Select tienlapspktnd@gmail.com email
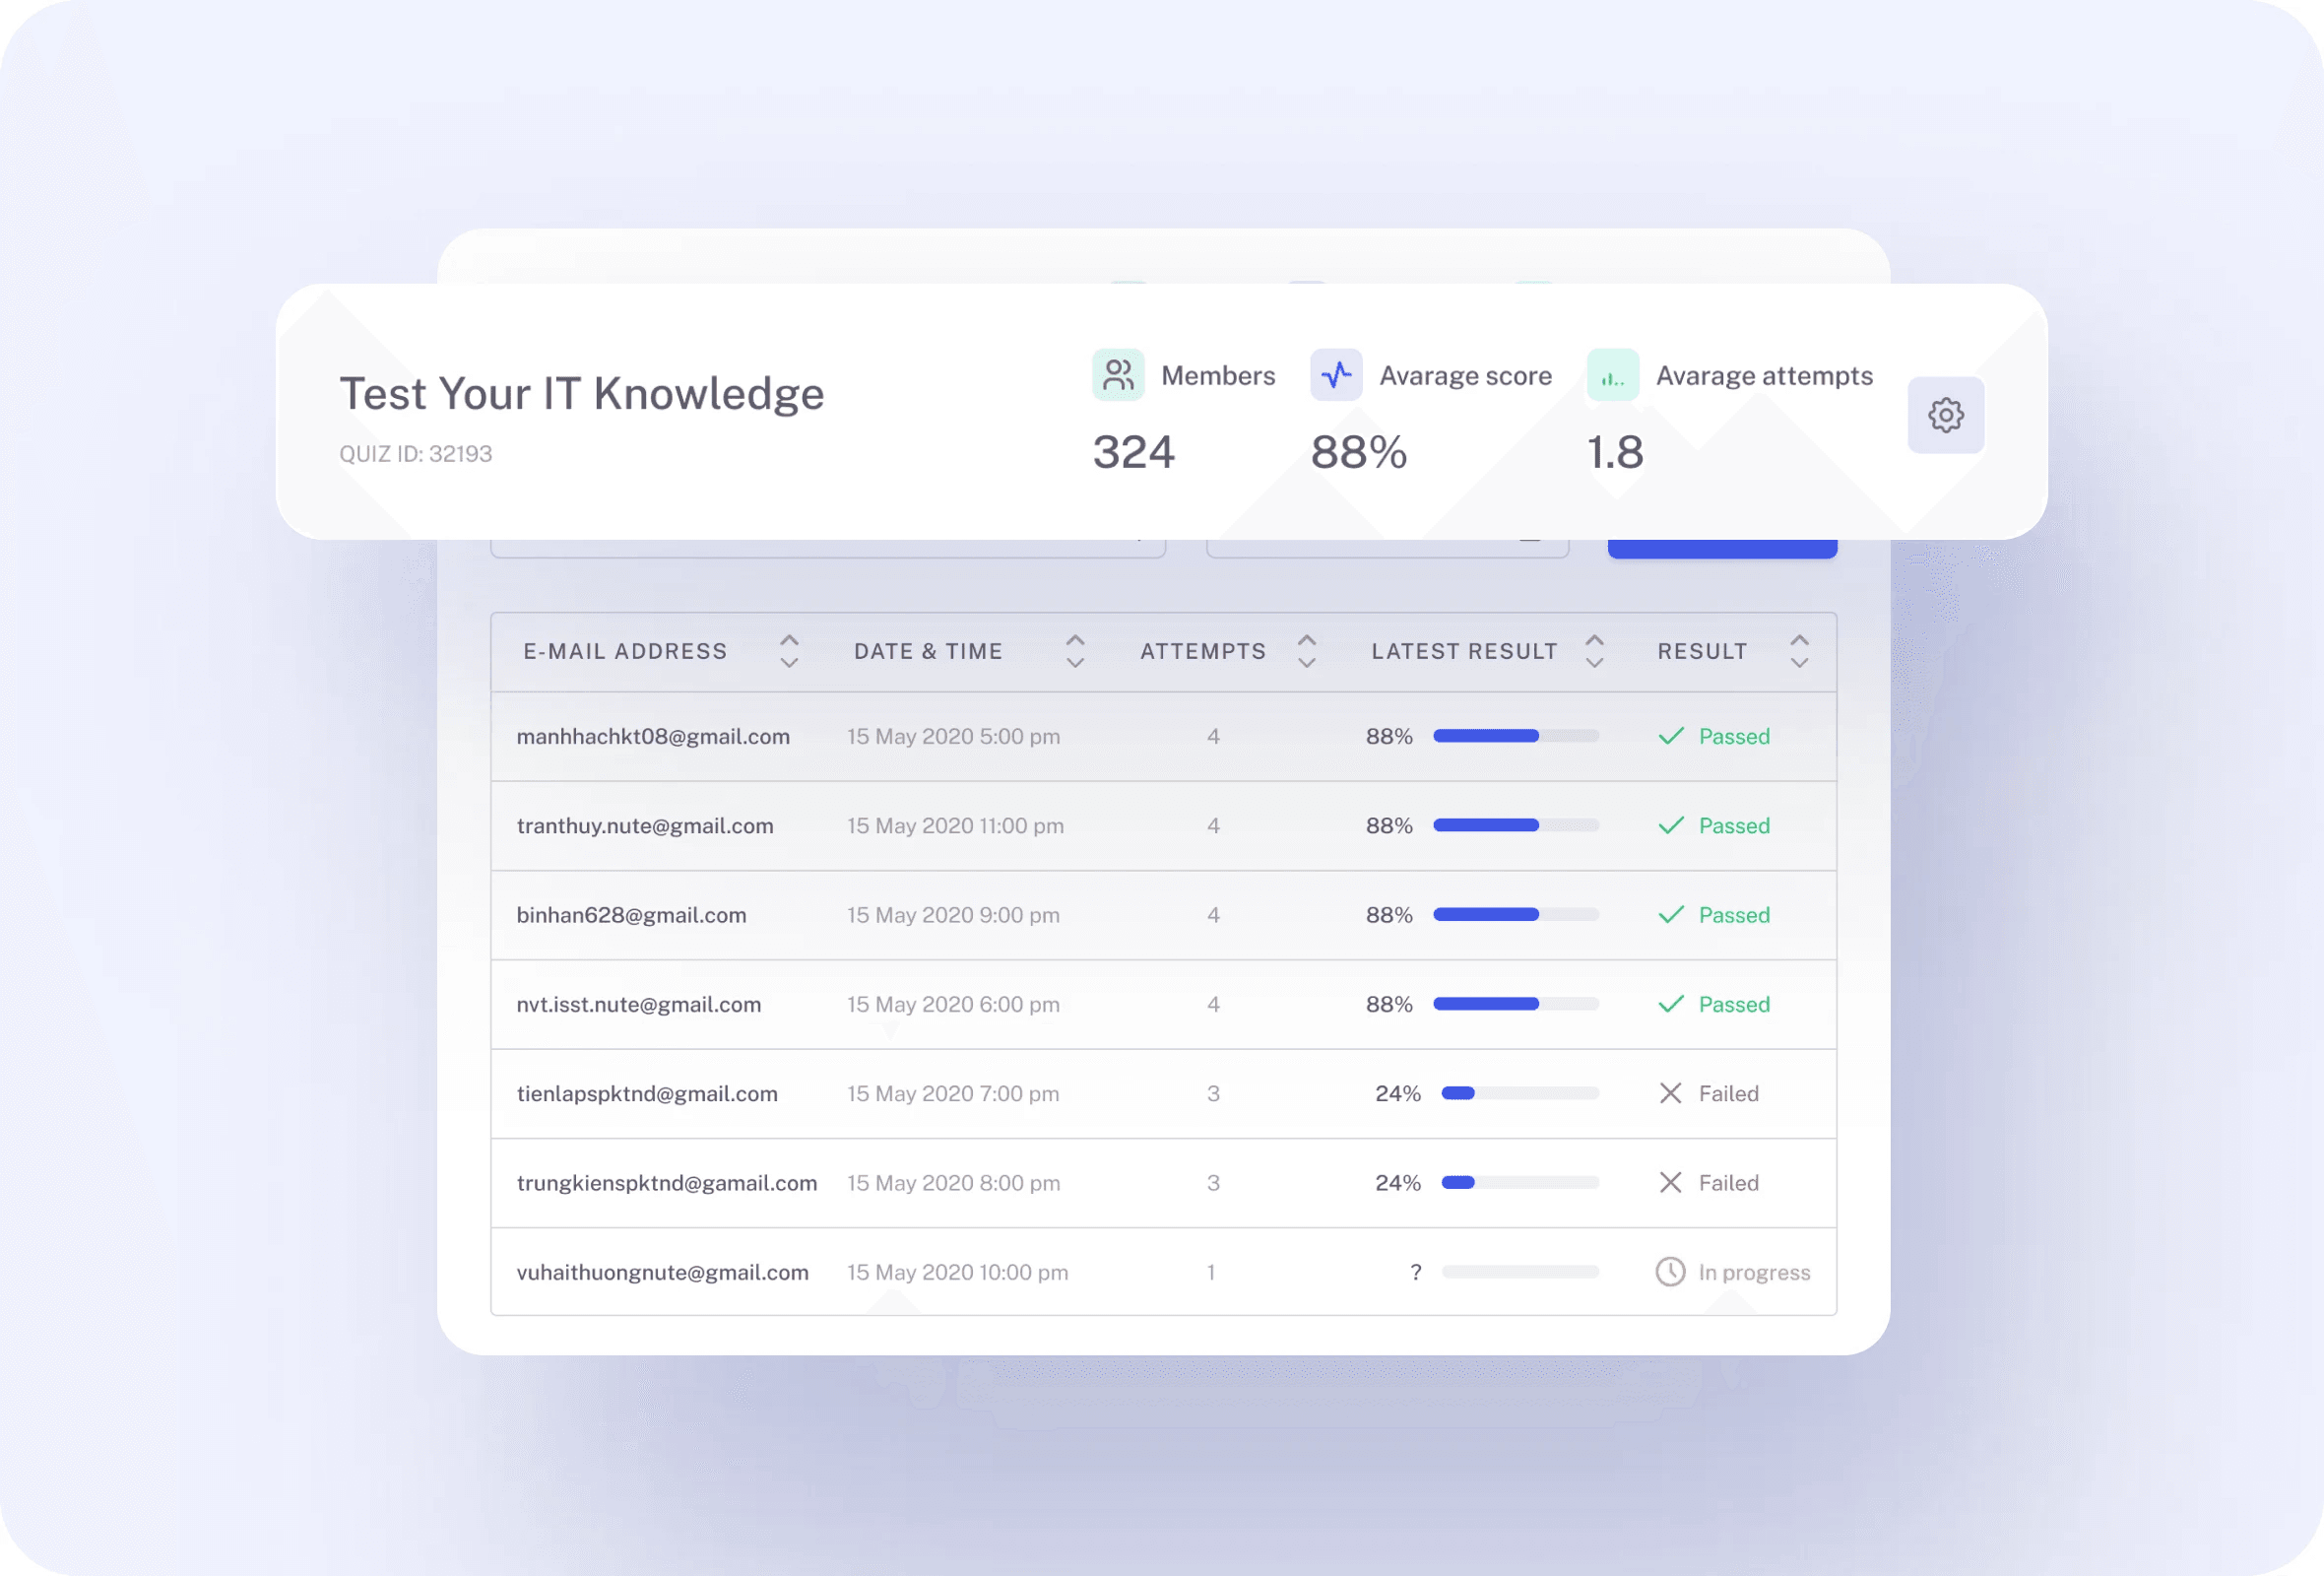The width and height of the screenshot is (2324, 1576). pos(647,1093)
